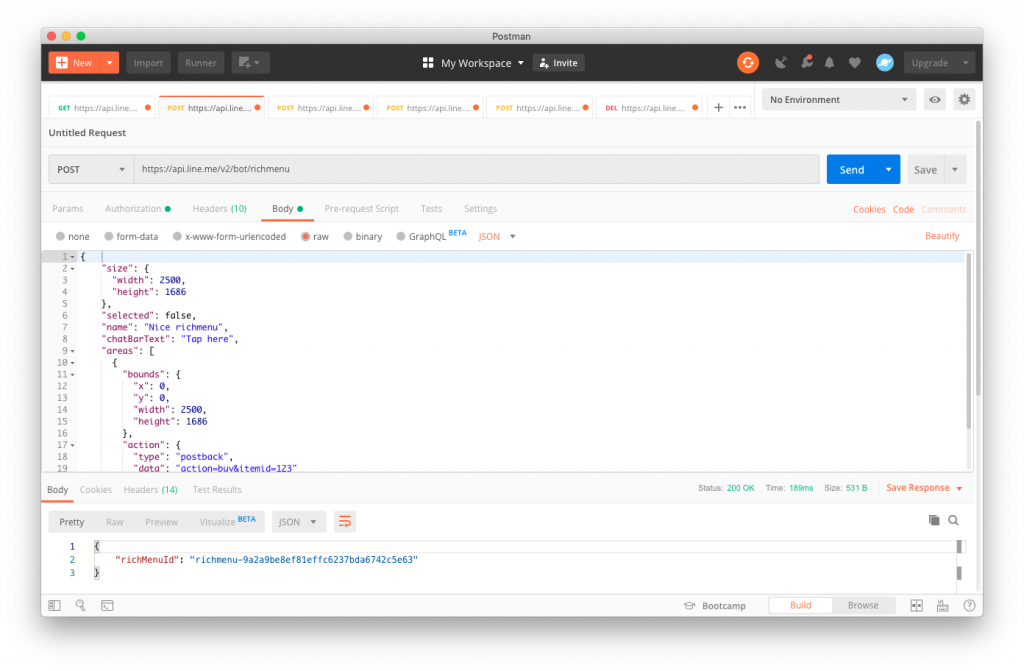This screenshot has width=1024, height=671.
Task: Open the user avatar menu
Action: (x=885, y=63)
